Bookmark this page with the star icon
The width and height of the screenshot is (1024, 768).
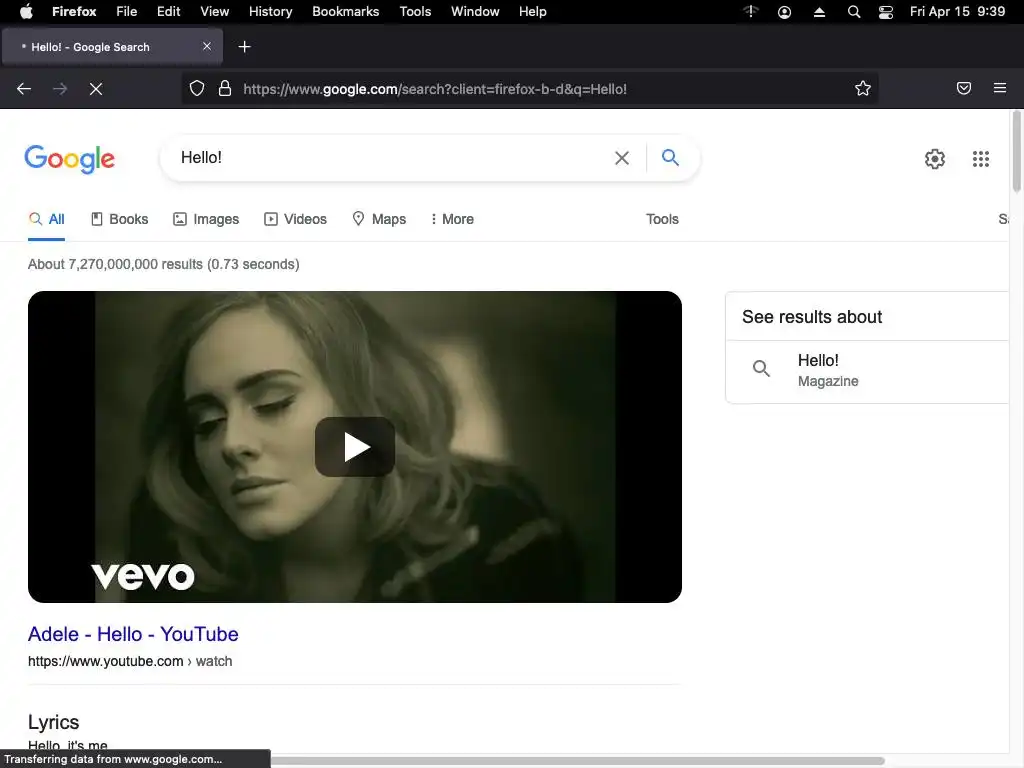click(863, 88)
